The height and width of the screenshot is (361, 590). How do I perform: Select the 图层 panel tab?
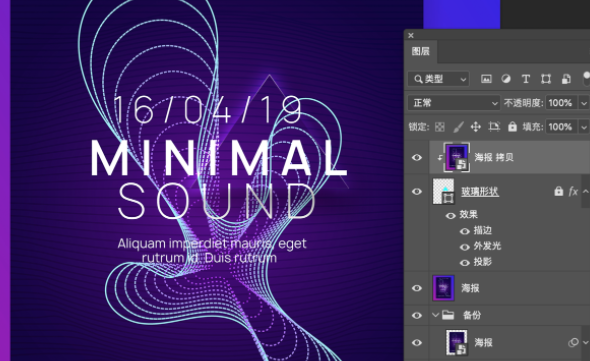click(421, 51)
